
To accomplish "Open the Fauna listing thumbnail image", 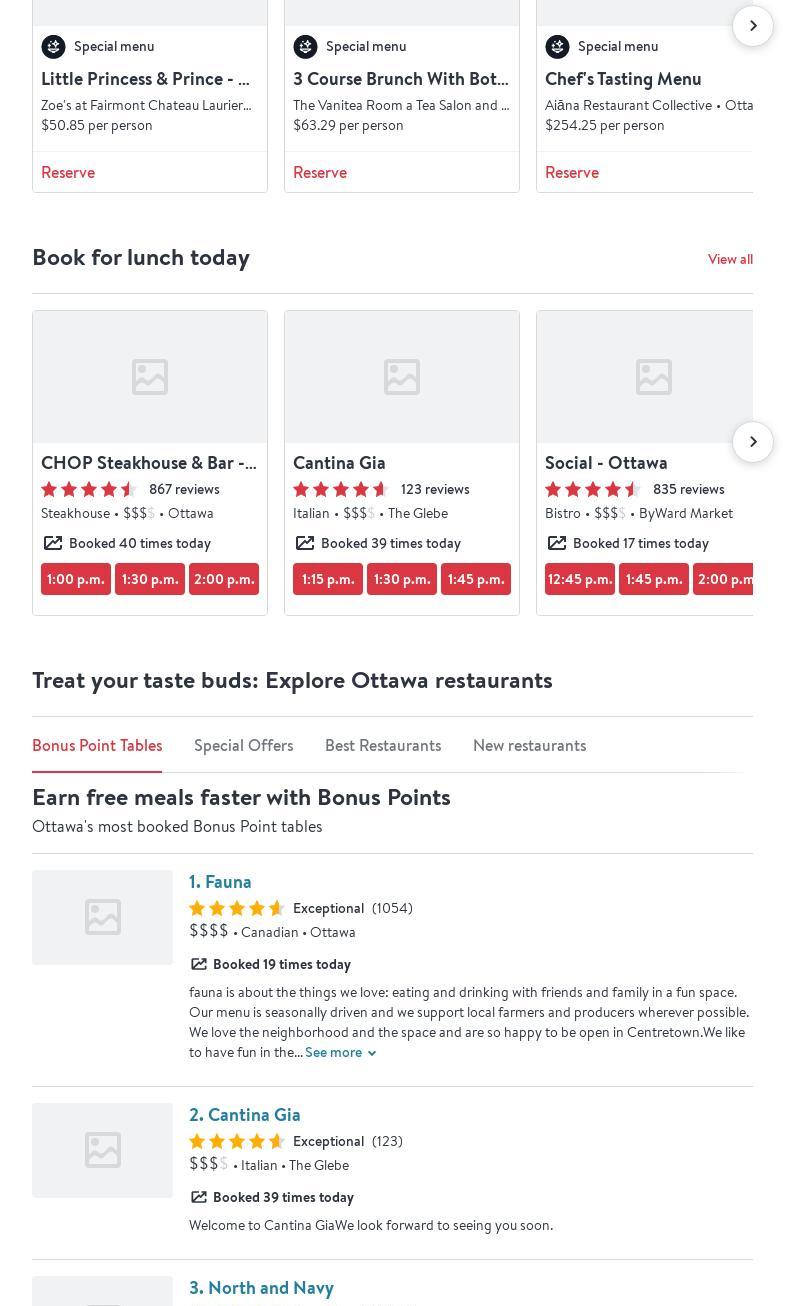I will coord(102,917).
